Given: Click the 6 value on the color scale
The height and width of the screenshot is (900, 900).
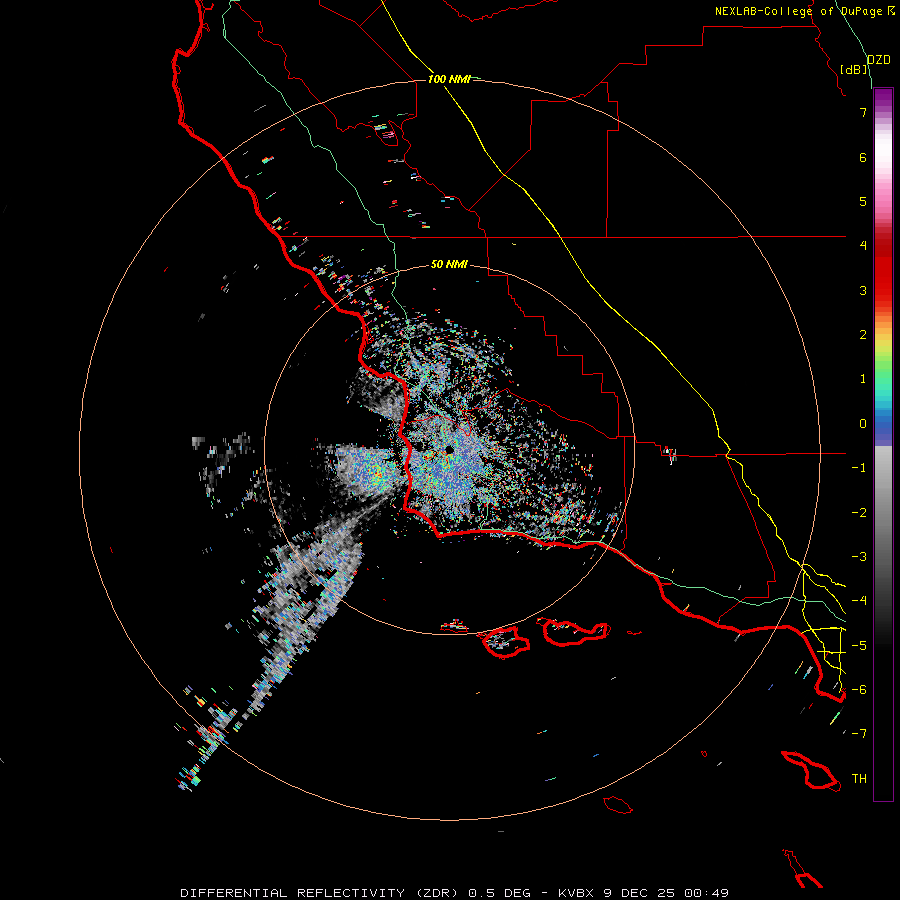Looking at the screenshot, I should (x=863, y=157).
